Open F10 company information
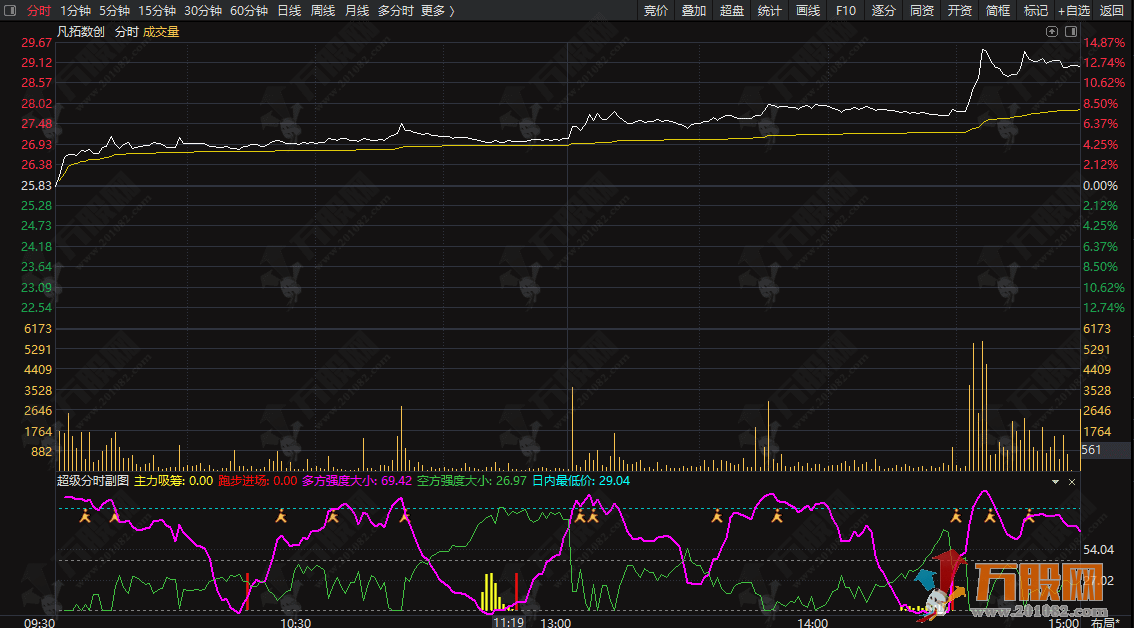 (846, 10)
